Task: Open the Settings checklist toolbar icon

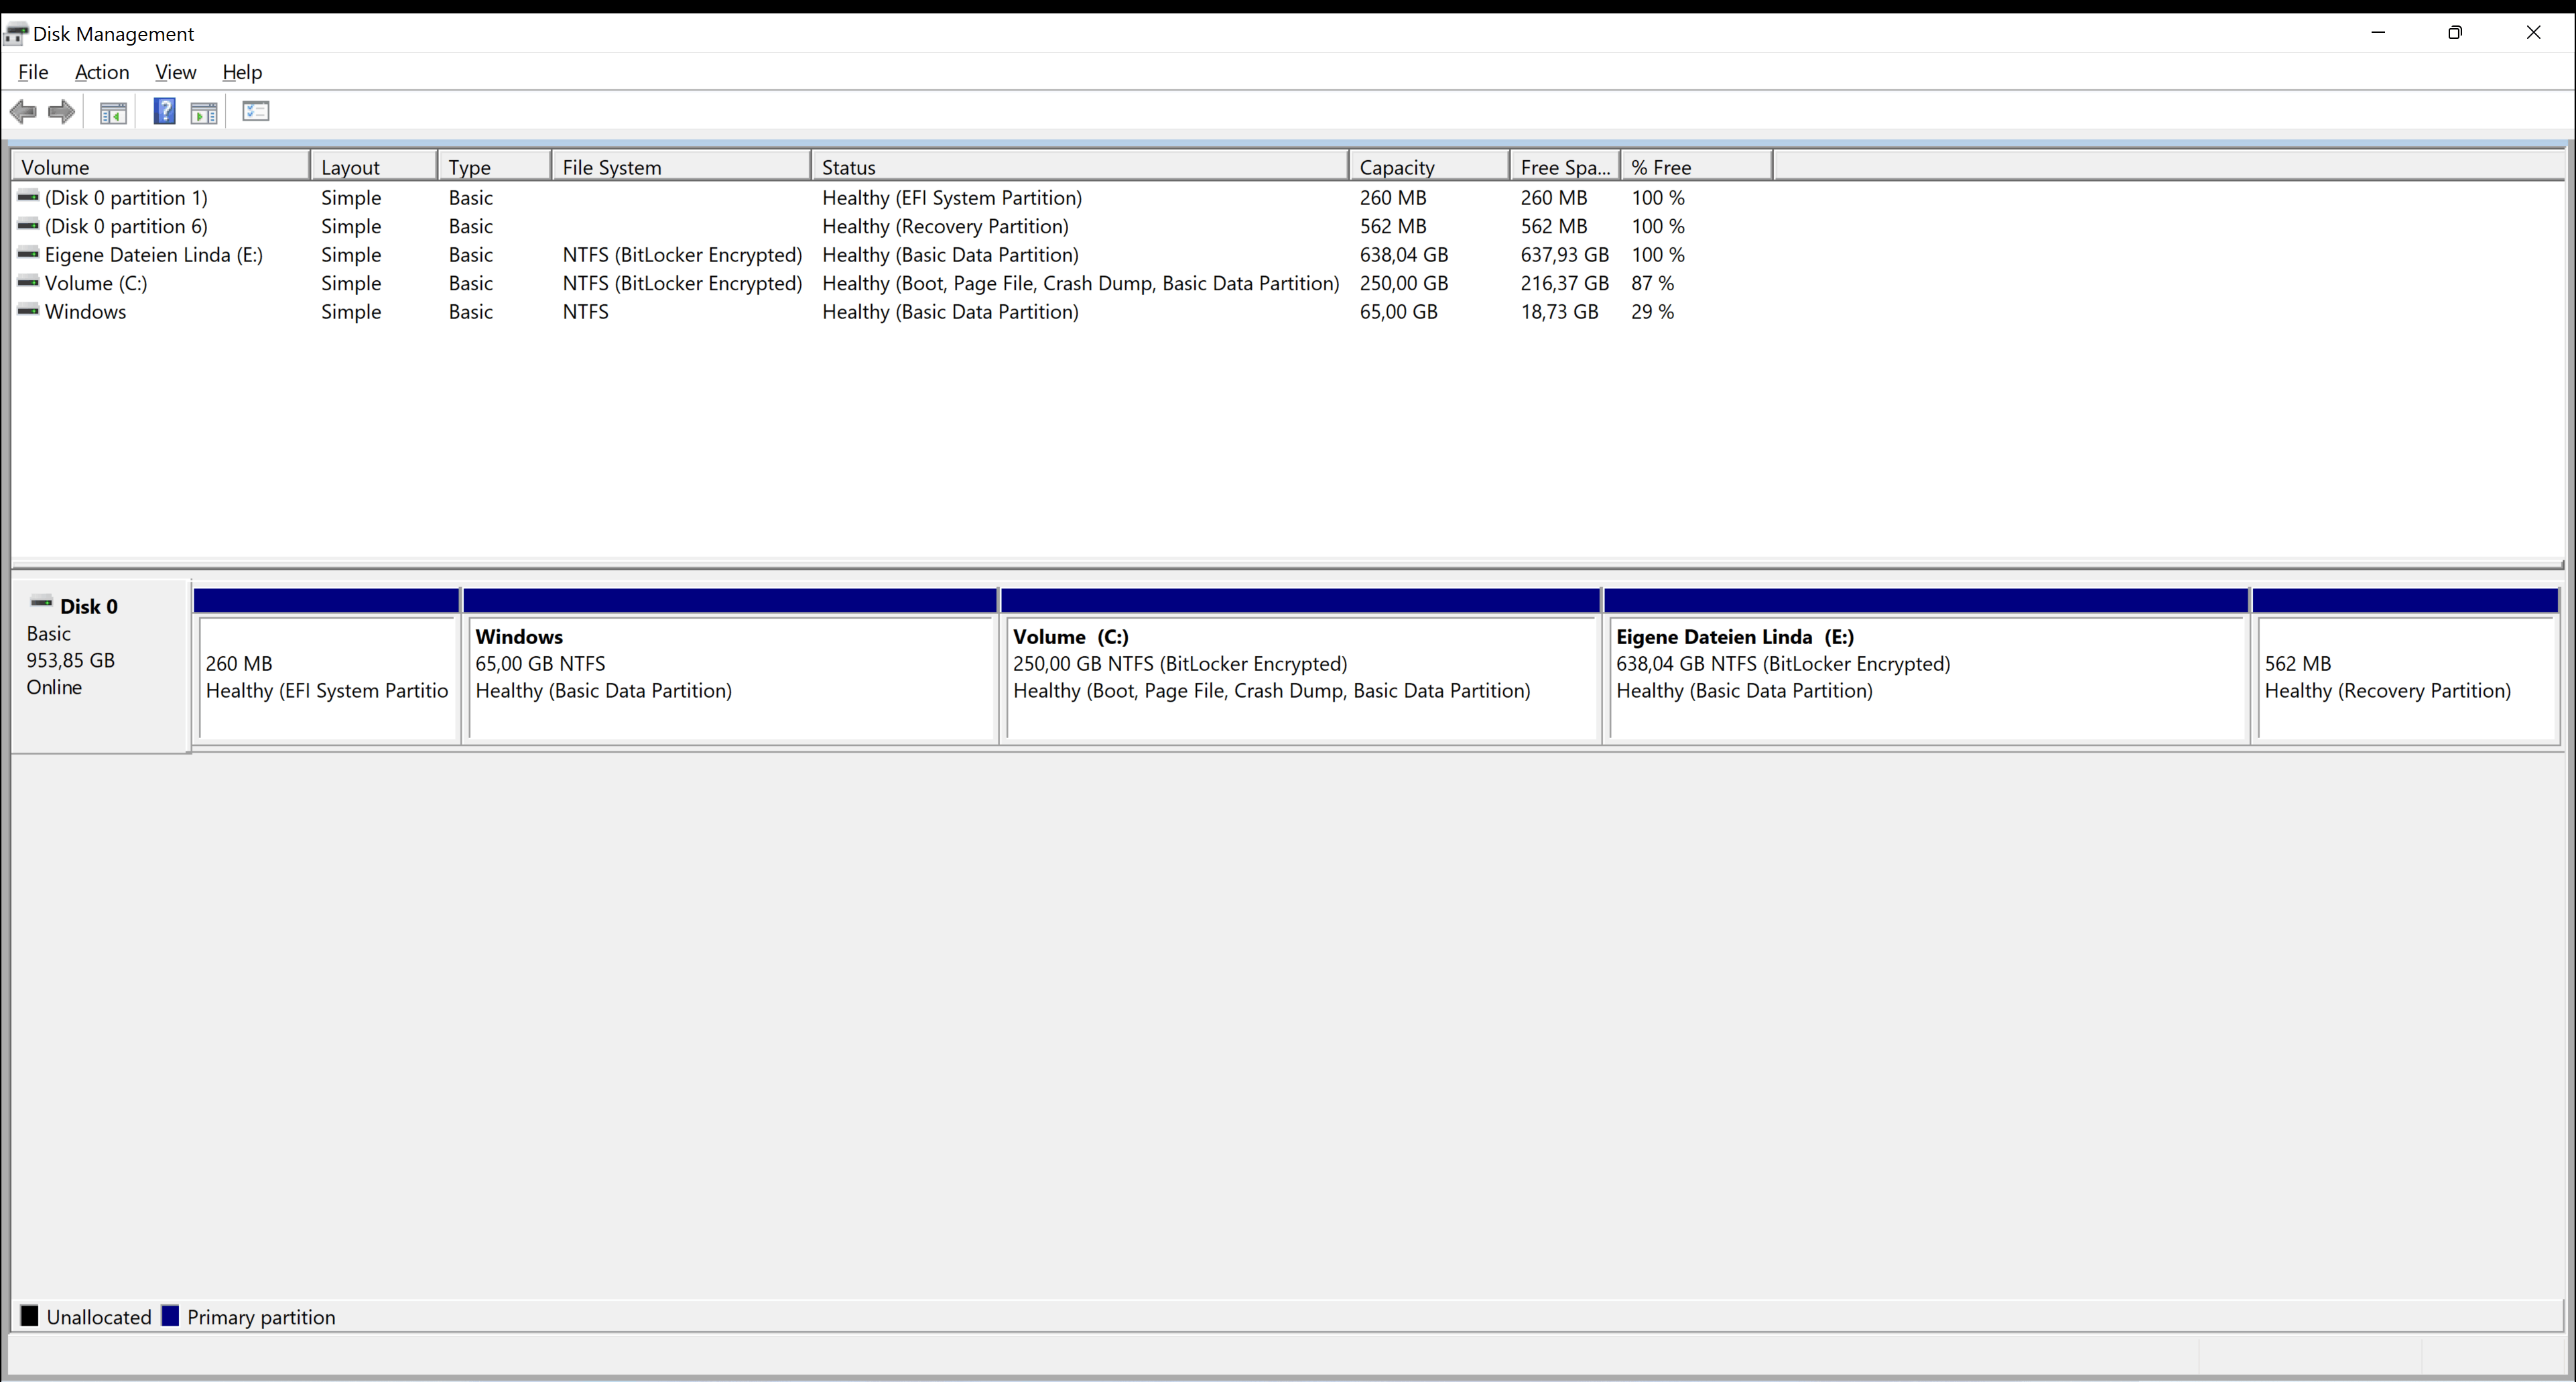Action: coord(256,112)
